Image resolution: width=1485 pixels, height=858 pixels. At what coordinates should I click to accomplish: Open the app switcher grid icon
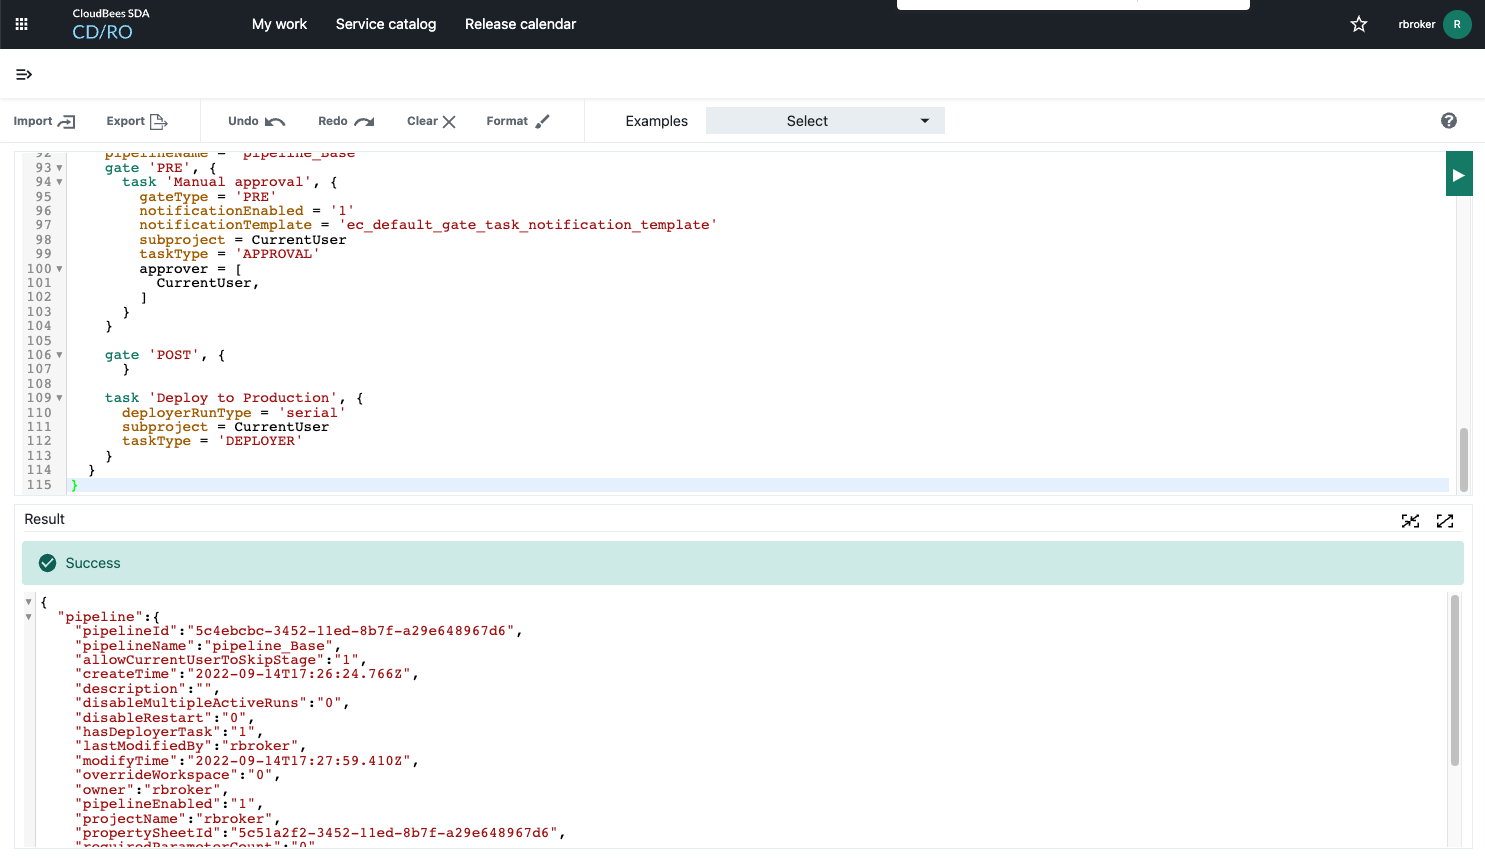tap(21, 24)
